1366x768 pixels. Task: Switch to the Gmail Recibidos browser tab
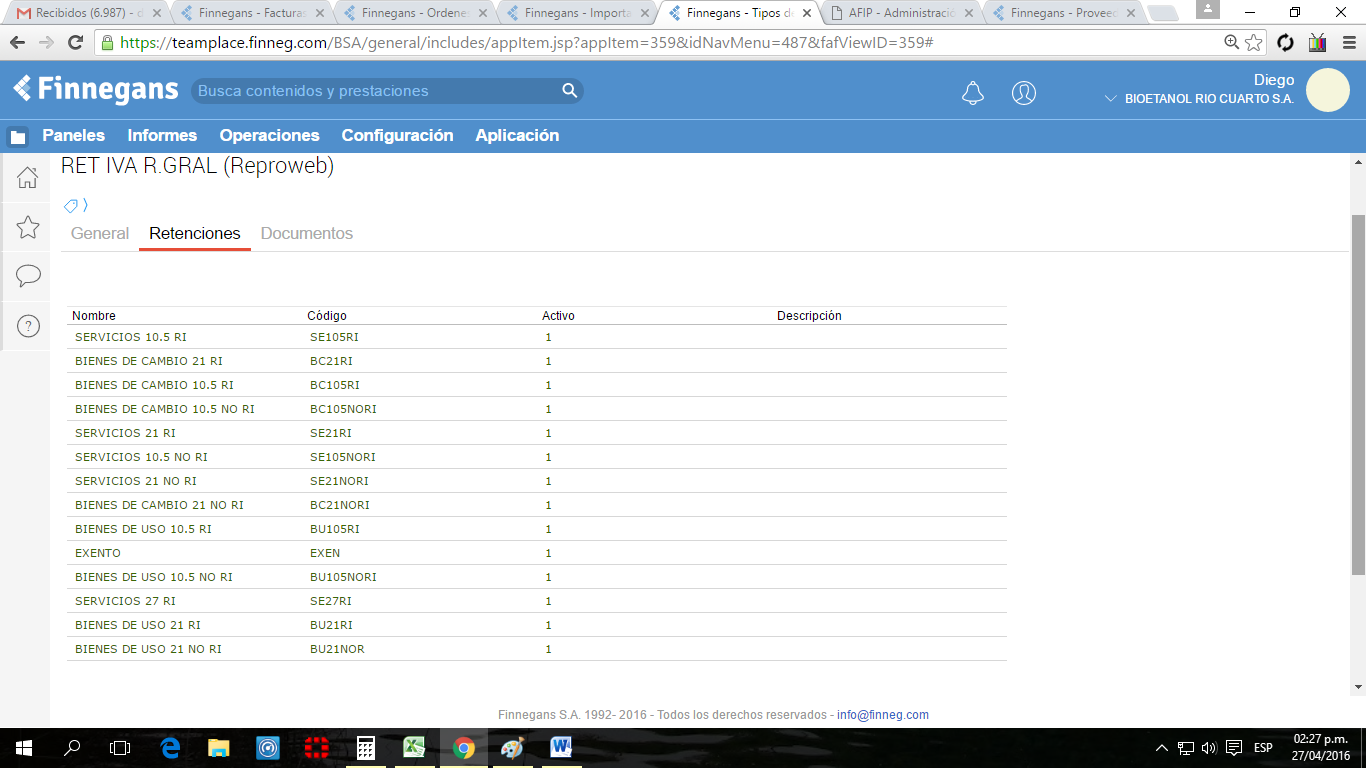point(87,13)
